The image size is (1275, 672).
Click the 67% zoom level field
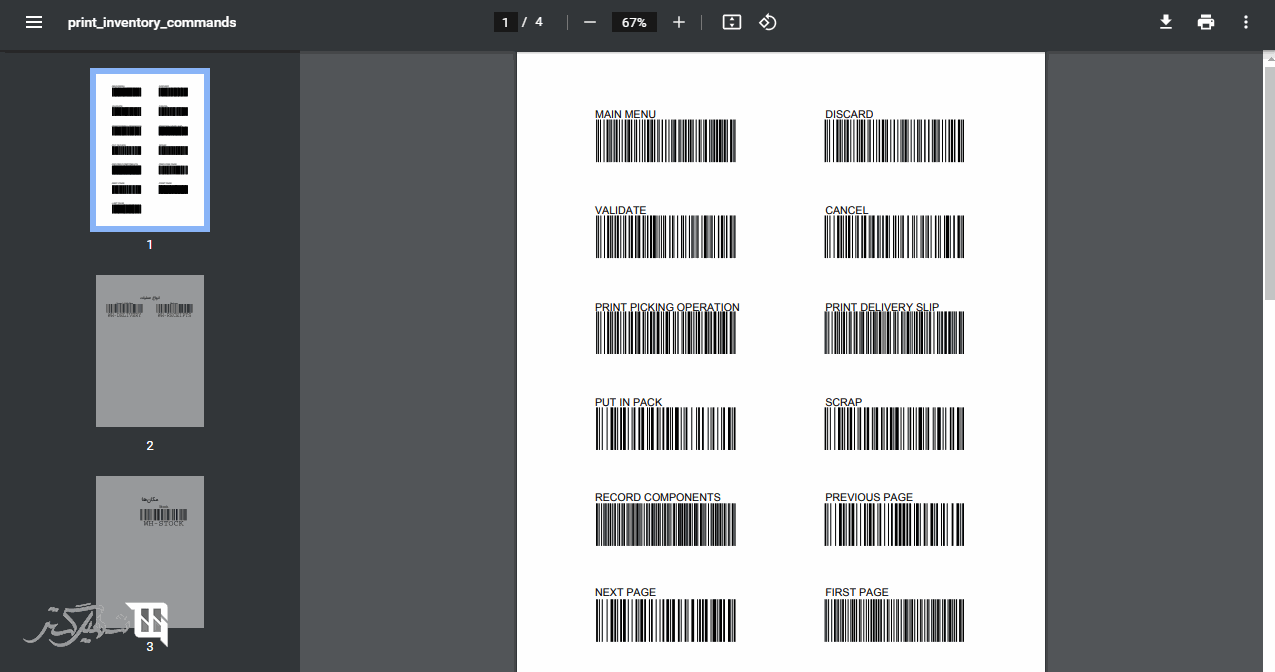pos(635,22)
